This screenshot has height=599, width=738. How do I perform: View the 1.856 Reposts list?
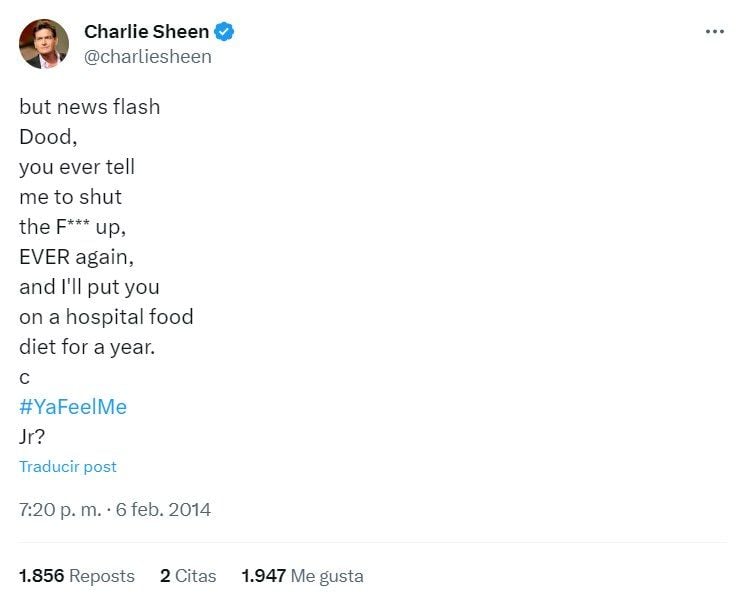[x=77, y=576]
